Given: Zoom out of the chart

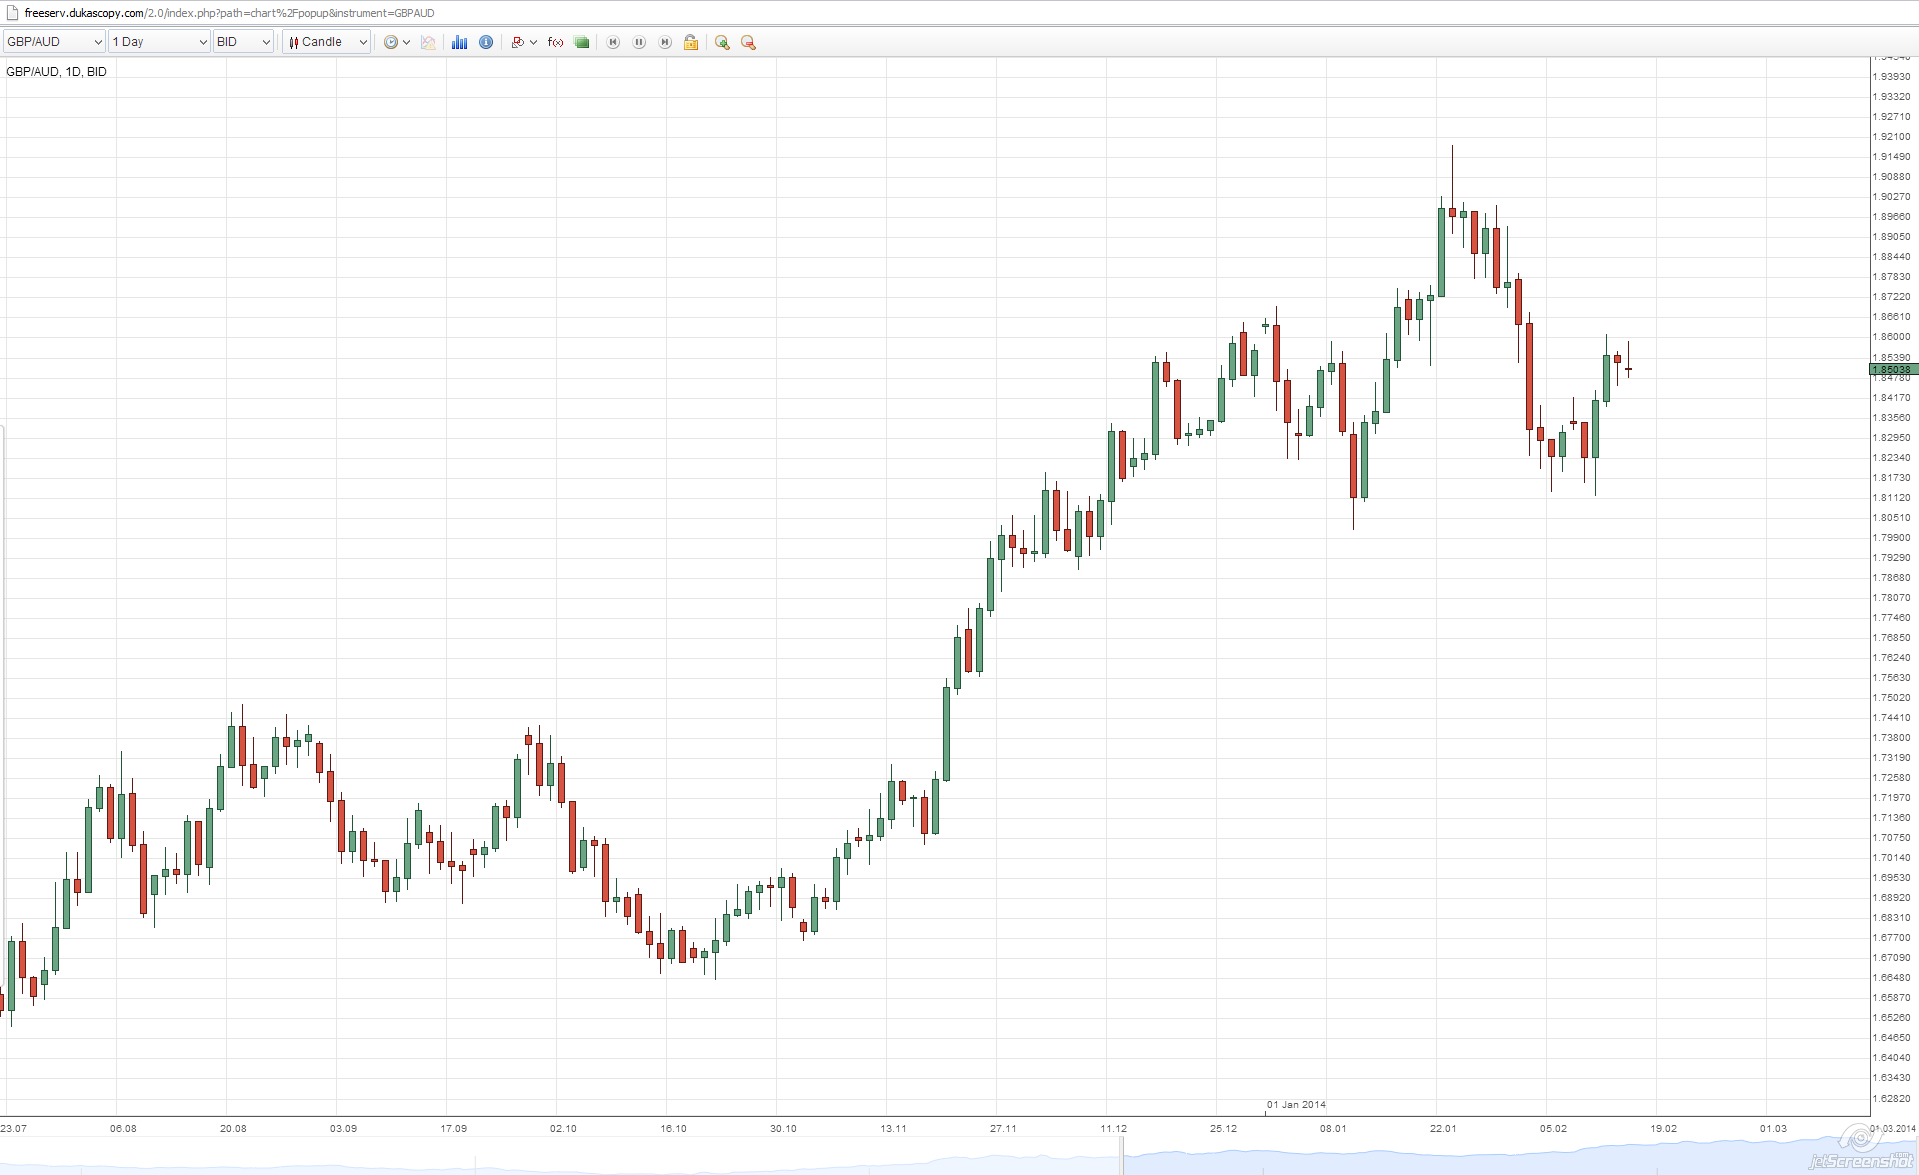Looking at the screenshot, I should 748,42.
